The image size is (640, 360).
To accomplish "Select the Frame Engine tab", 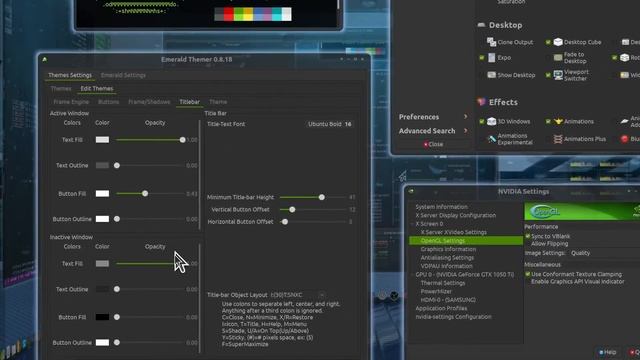I will 71,102.
